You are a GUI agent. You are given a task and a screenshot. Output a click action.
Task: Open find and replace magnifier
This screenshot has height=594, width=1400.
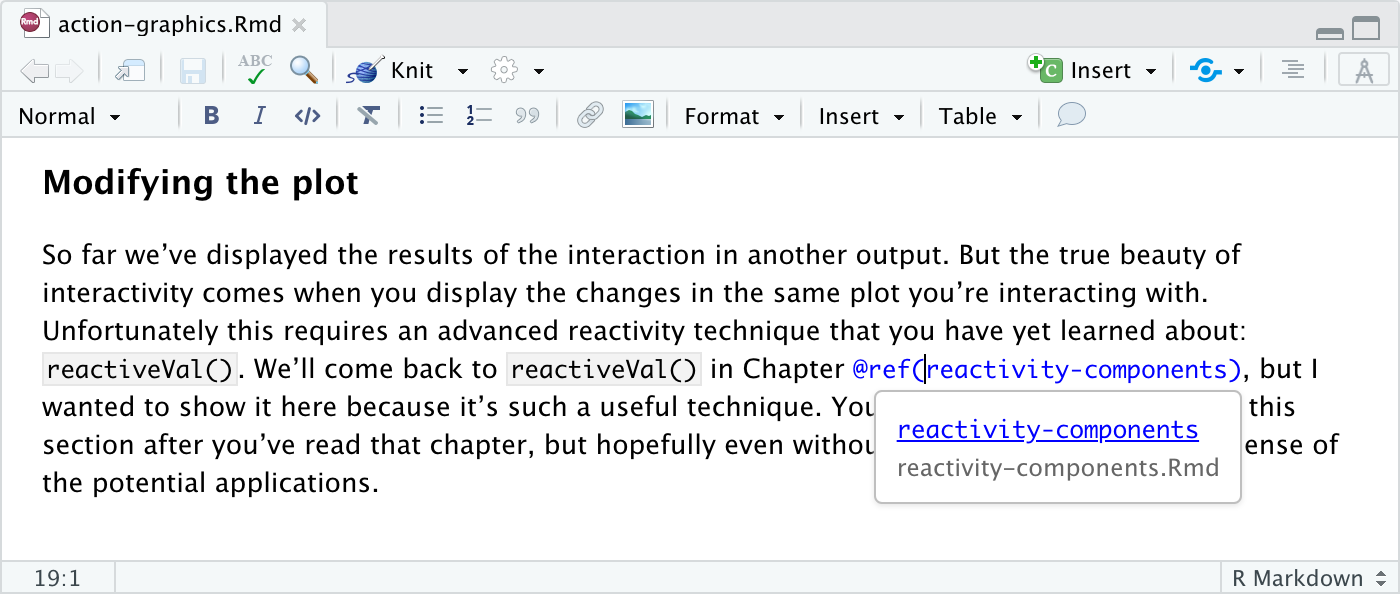tap(303, 70)
